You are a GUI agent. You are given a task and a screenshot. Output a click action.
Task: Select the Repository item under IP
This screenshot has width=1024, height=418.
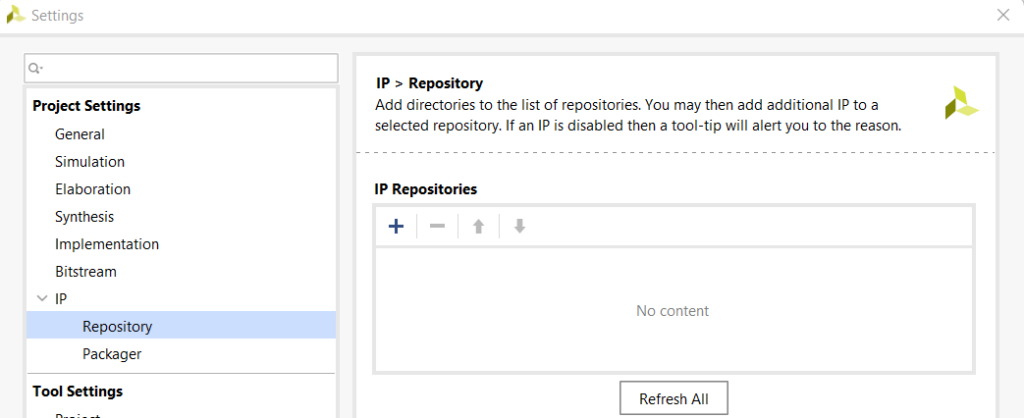point(117,326)
